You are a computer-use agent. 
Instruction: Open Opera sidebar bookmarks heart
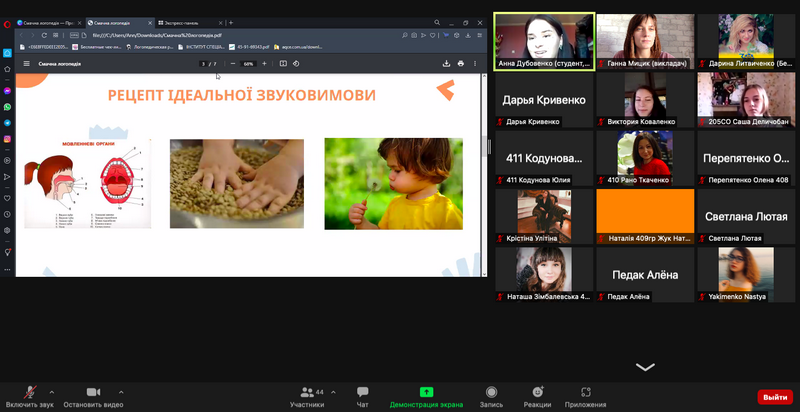(x=7, y=198)
